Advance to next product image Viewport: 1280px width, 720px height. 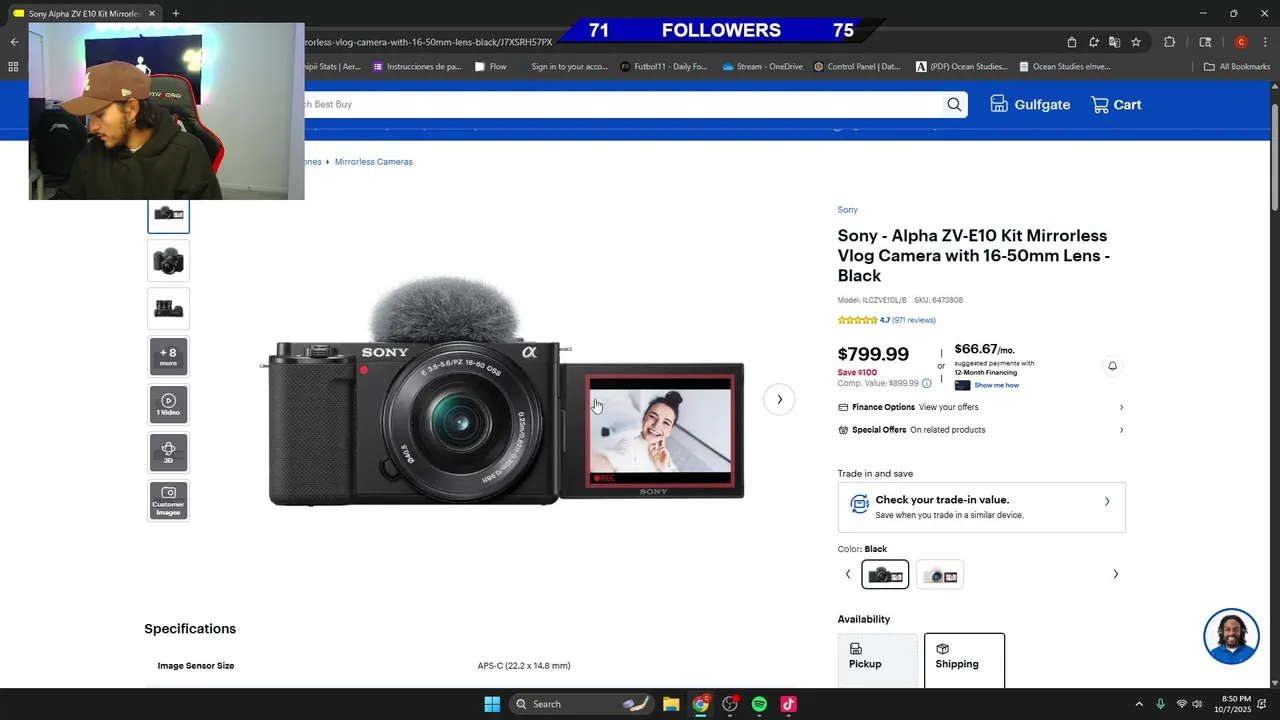point(779,399)
